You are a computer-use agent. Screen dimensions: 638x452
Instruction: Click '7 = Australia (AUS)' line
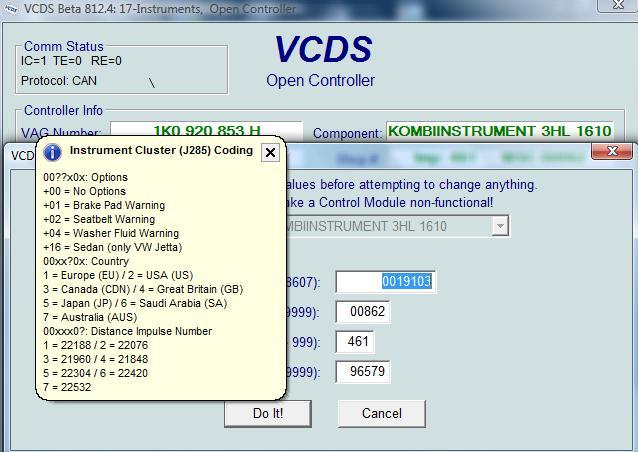click(90, 317)
